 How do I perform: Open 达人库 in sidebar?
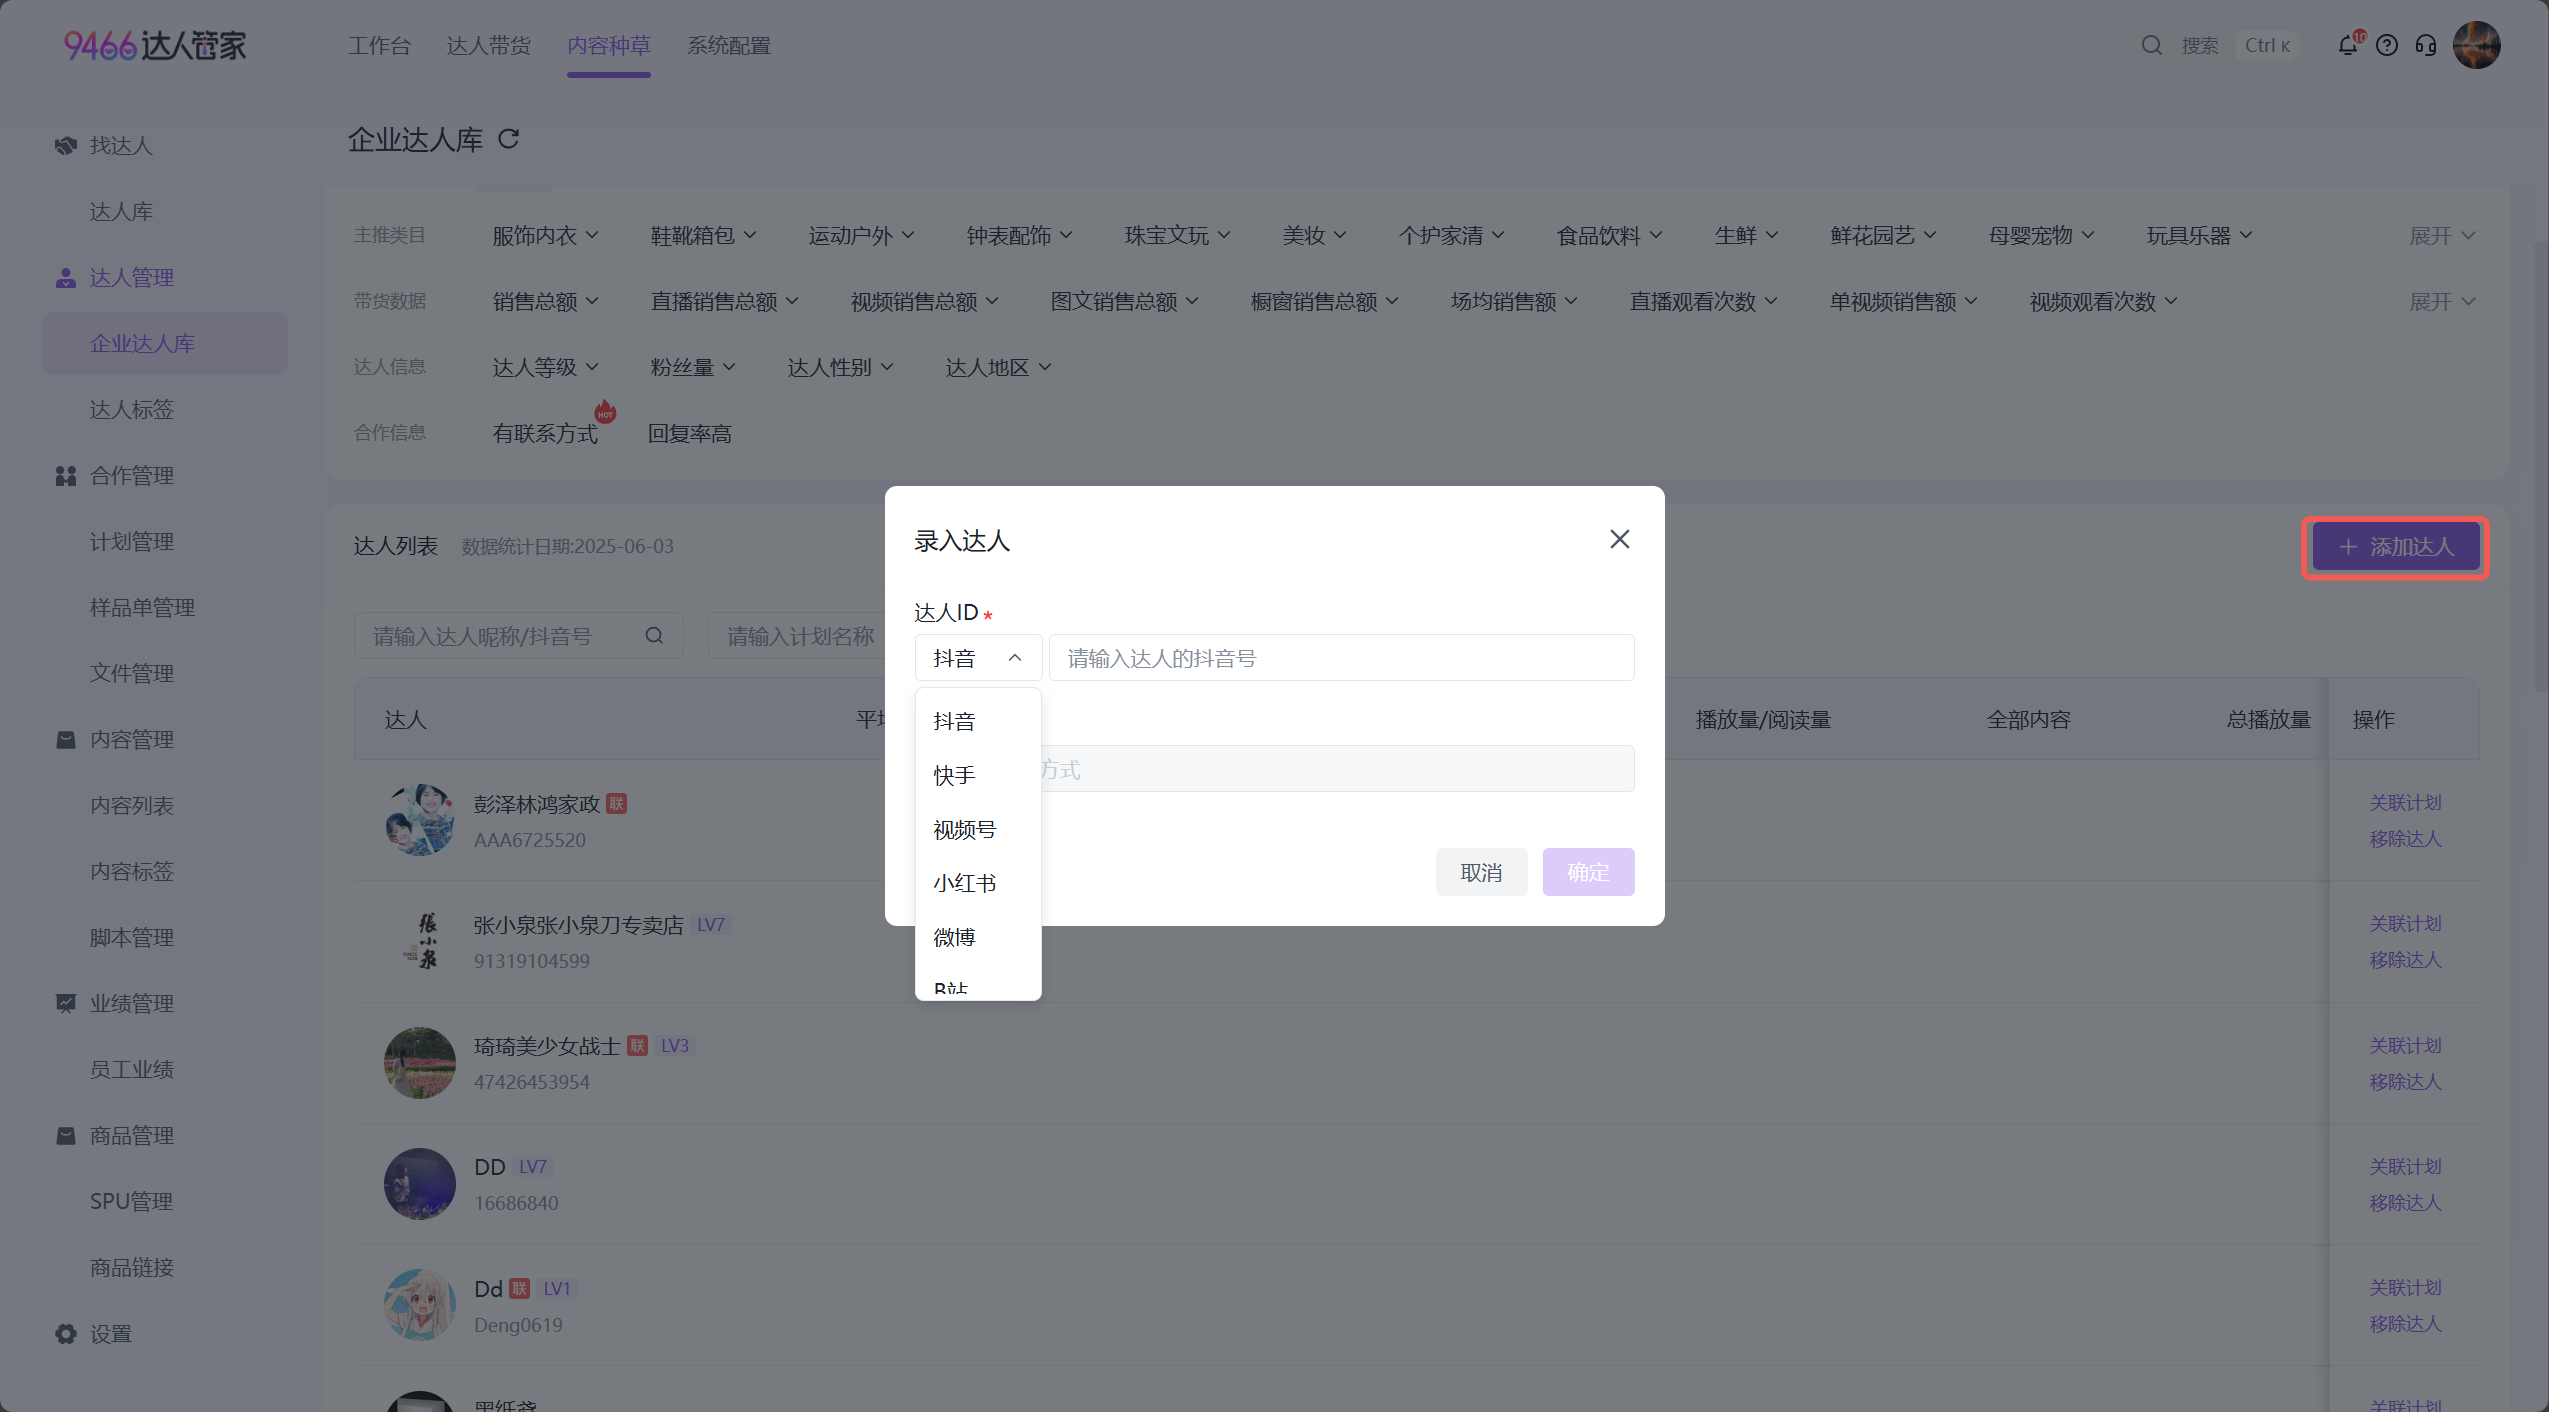point(121,211)
